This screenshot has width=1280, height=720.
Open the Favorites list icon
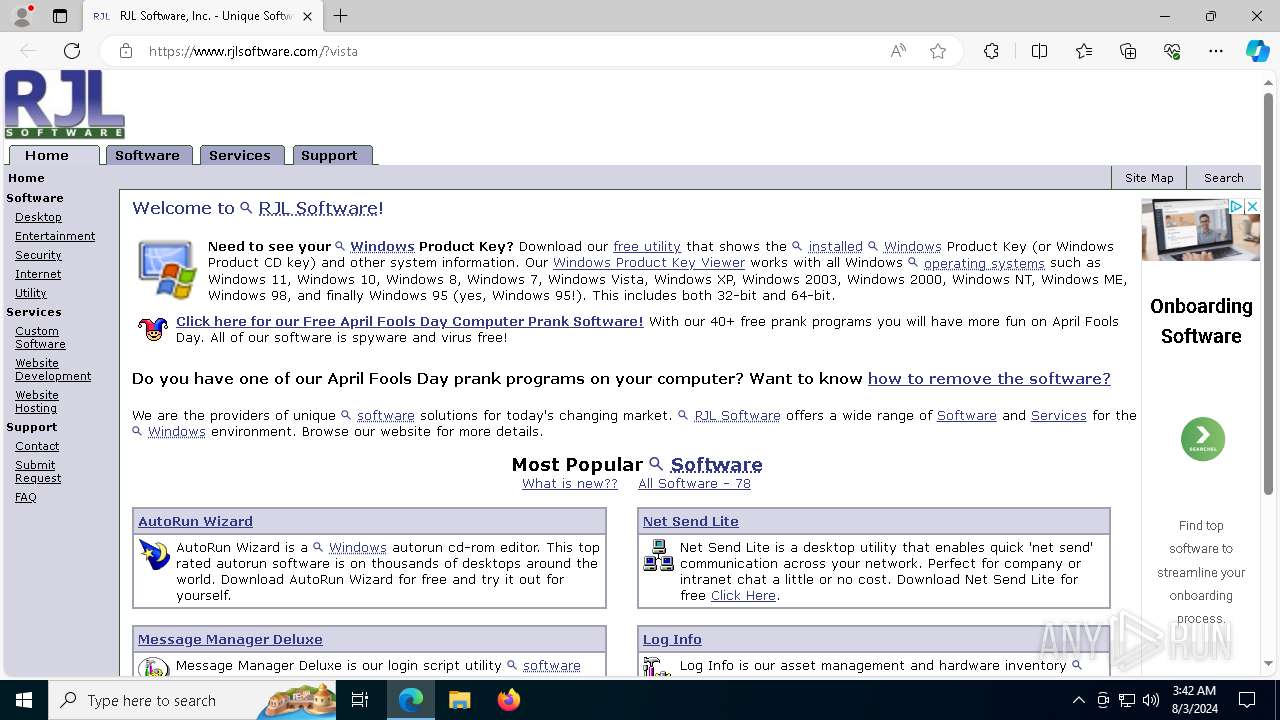[1084, 51]
